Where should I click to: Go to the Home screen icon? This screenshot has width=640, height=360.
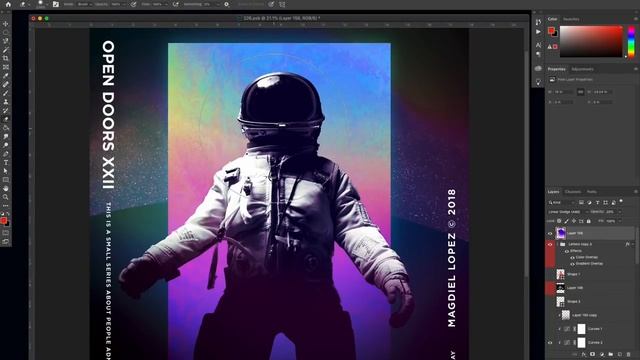click(x=8, y=4)
